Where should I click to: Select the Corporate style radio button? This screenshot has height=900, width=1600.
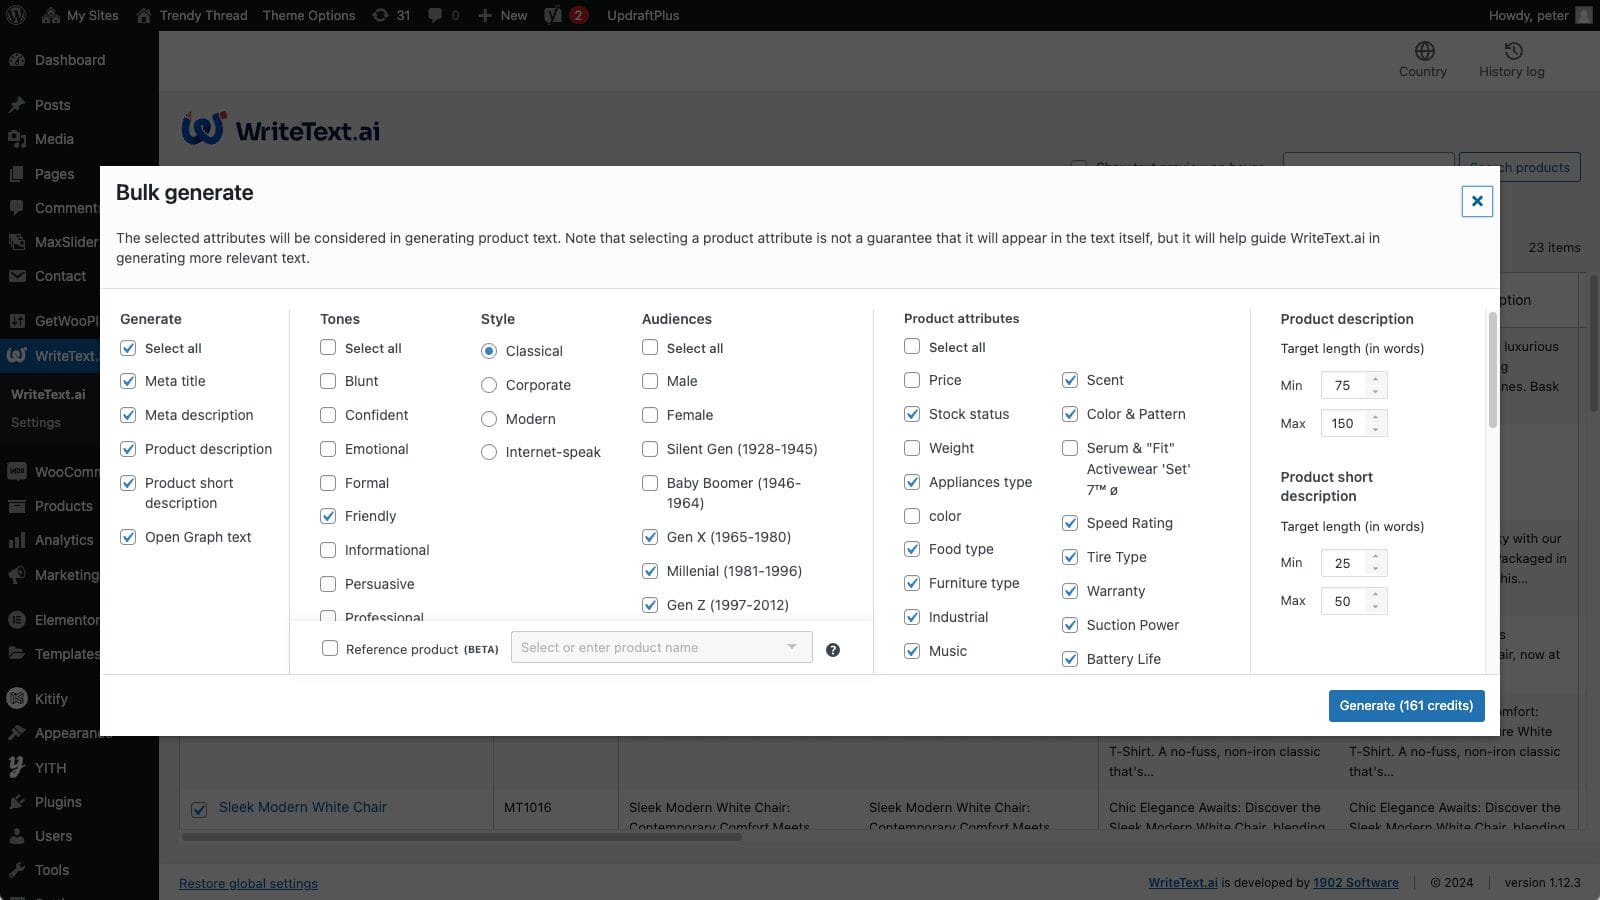click(x=489, y=385)
